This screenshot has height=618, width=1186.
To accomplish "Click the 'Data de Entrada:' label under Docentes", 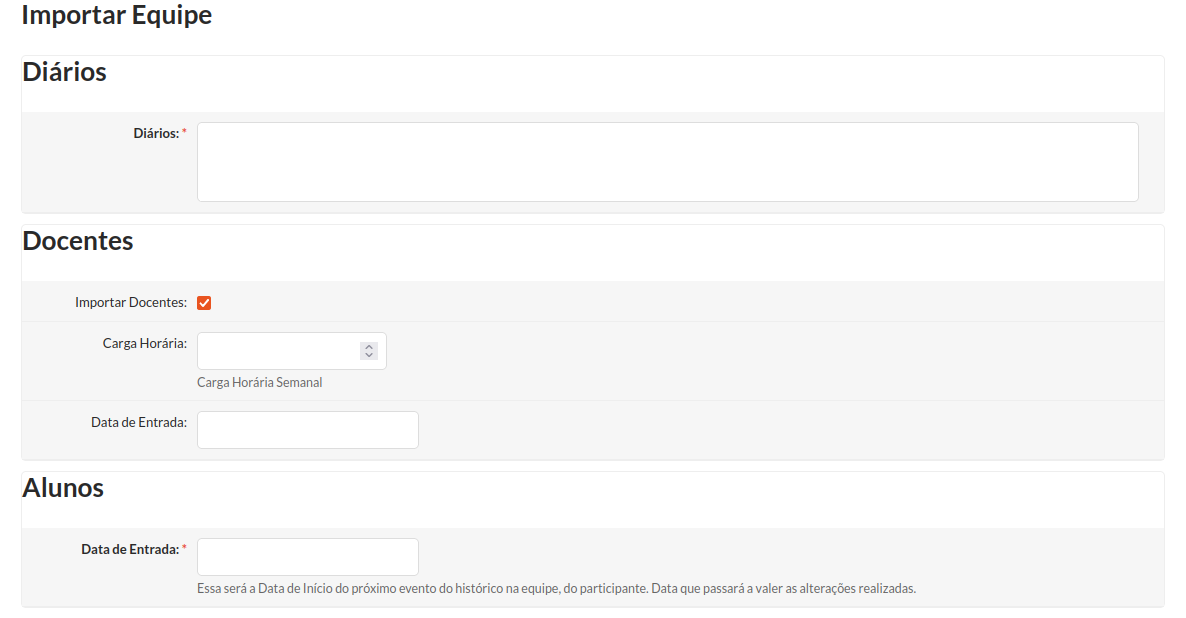I will (x=139, y=422).
